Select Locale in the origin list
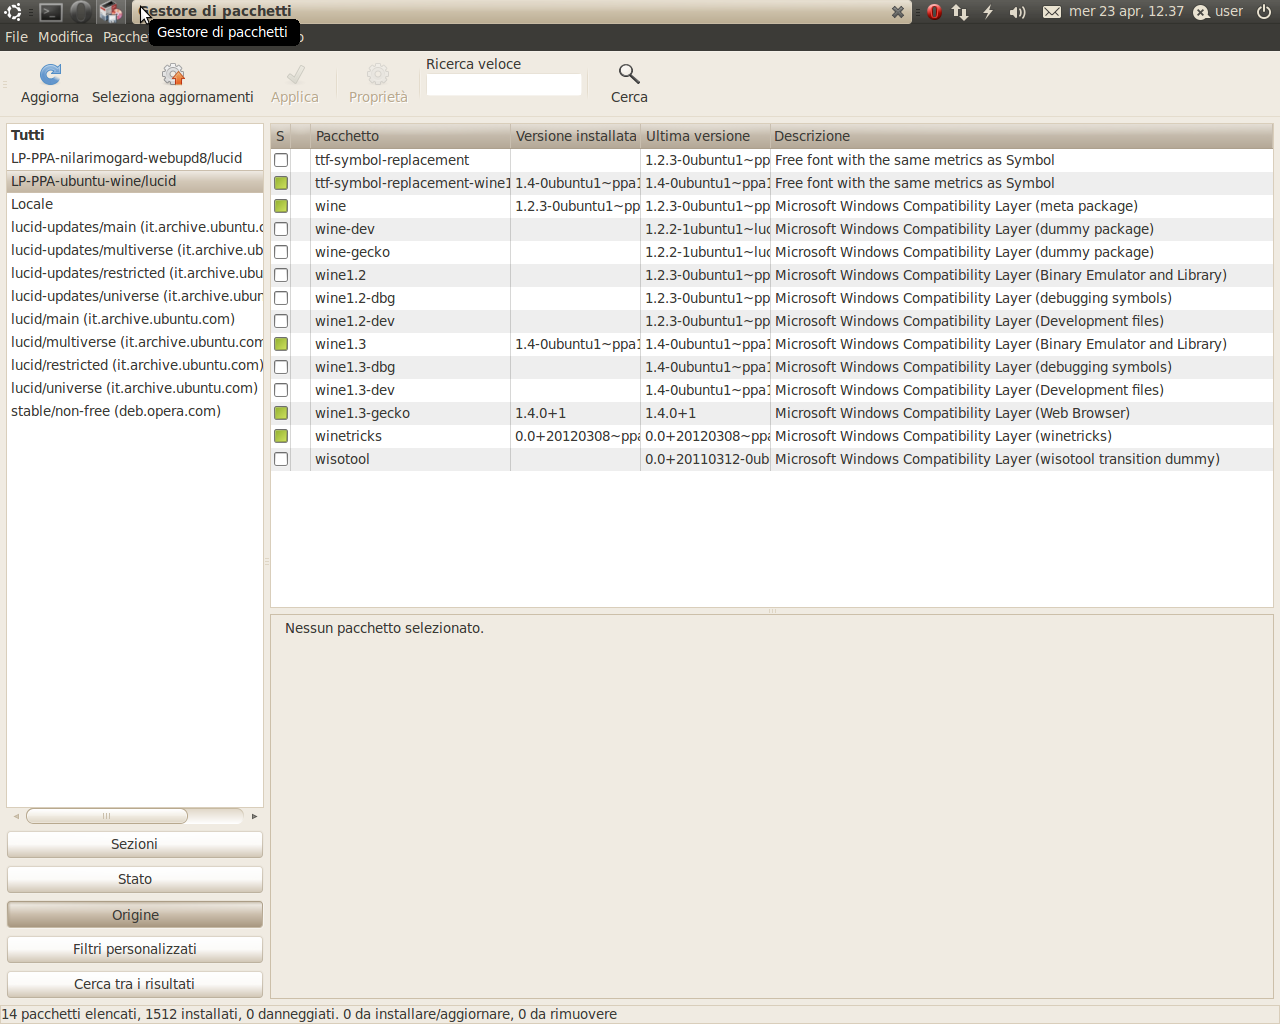 (135, 204)
